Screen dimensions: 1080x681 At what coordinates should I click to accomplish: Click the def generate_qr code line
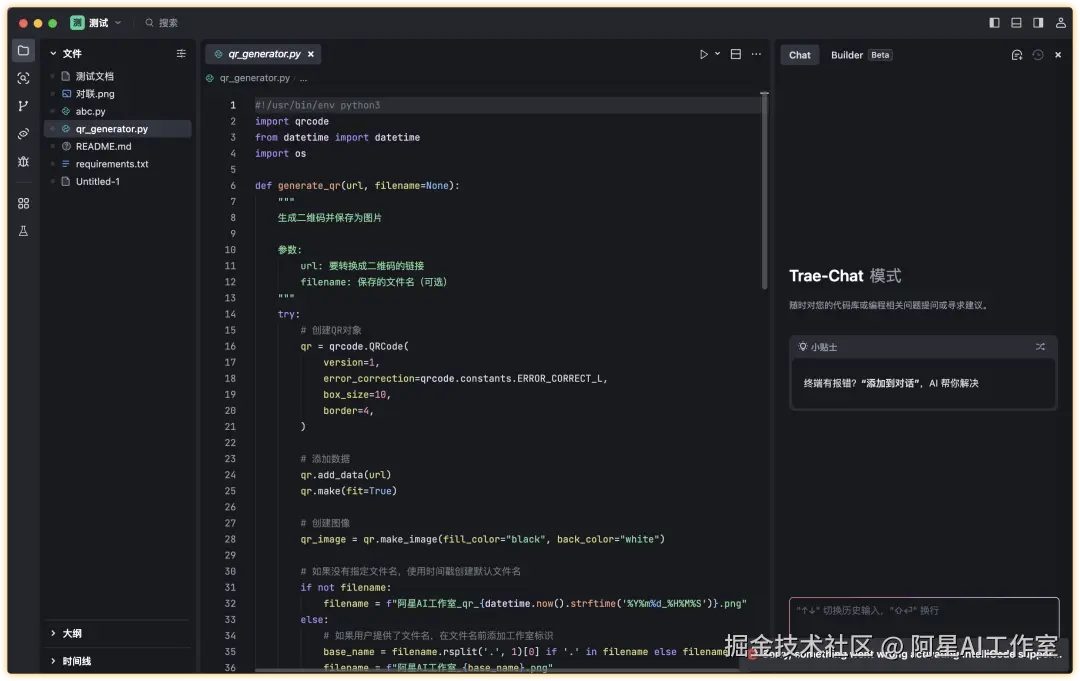click(357, 186)
